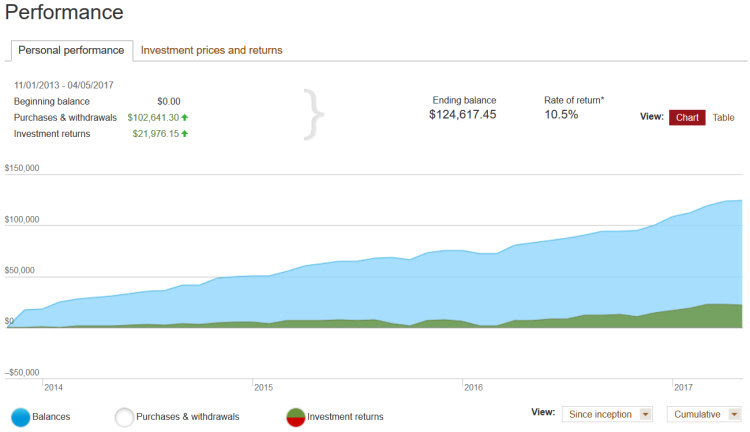Switch to Table view
Image resolution: width=750 pixels, height=432 pixels.
pyautogui.click(x=723, y=117)
